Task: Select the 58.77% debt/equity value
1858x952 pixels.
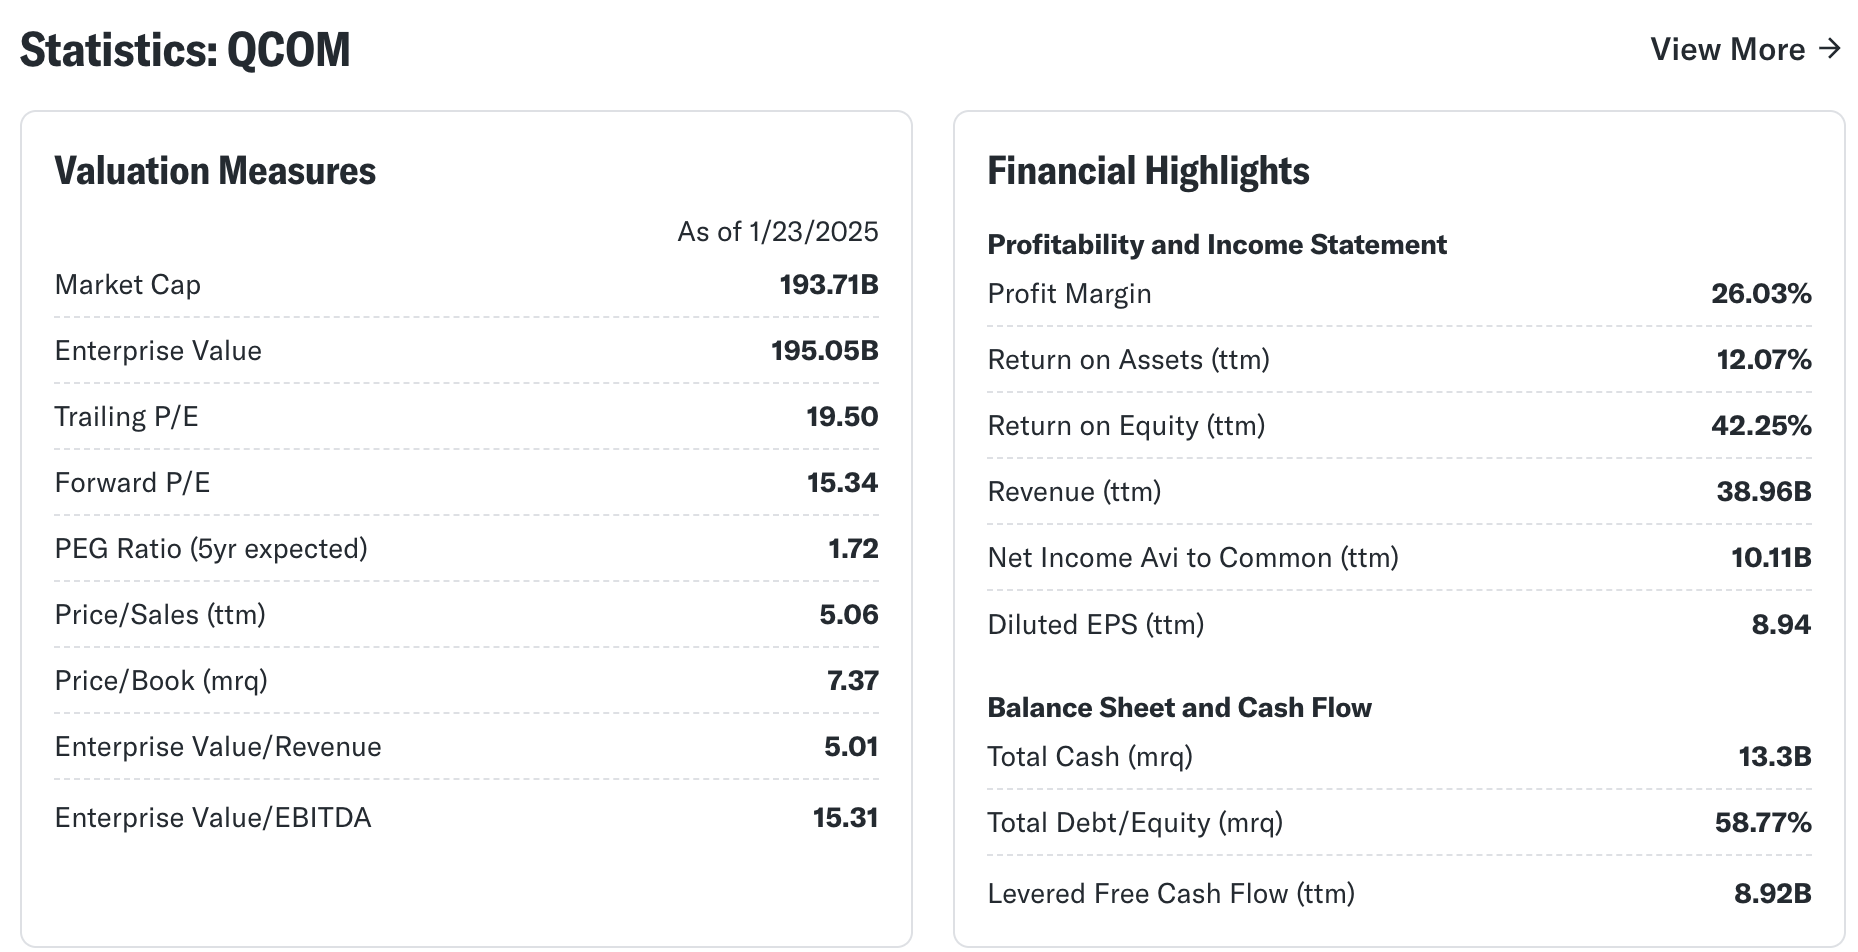Action: 1763,823
